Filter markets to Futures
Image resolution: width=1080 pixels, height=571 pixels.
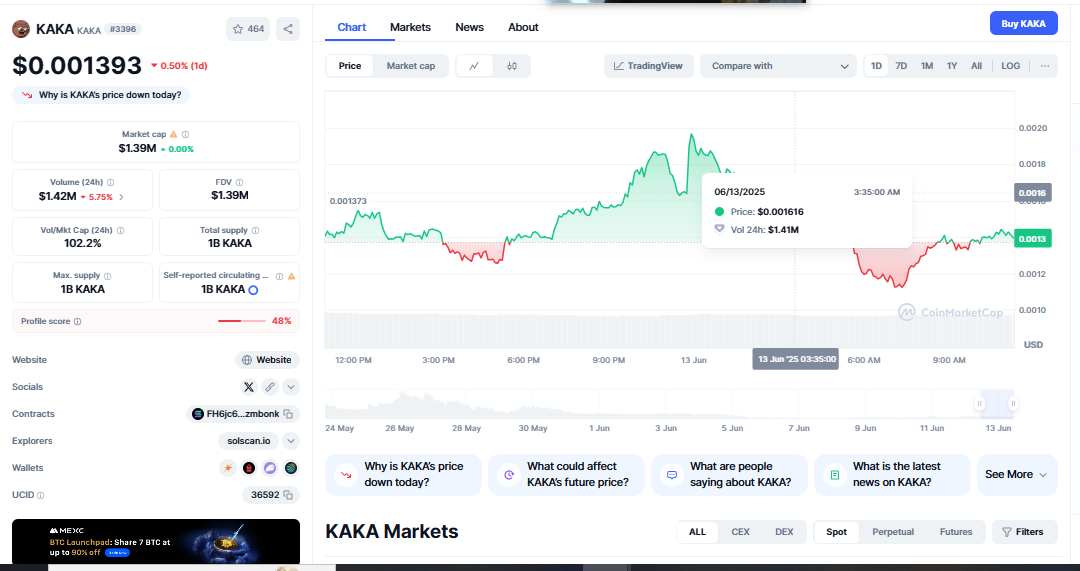point(956,532)
